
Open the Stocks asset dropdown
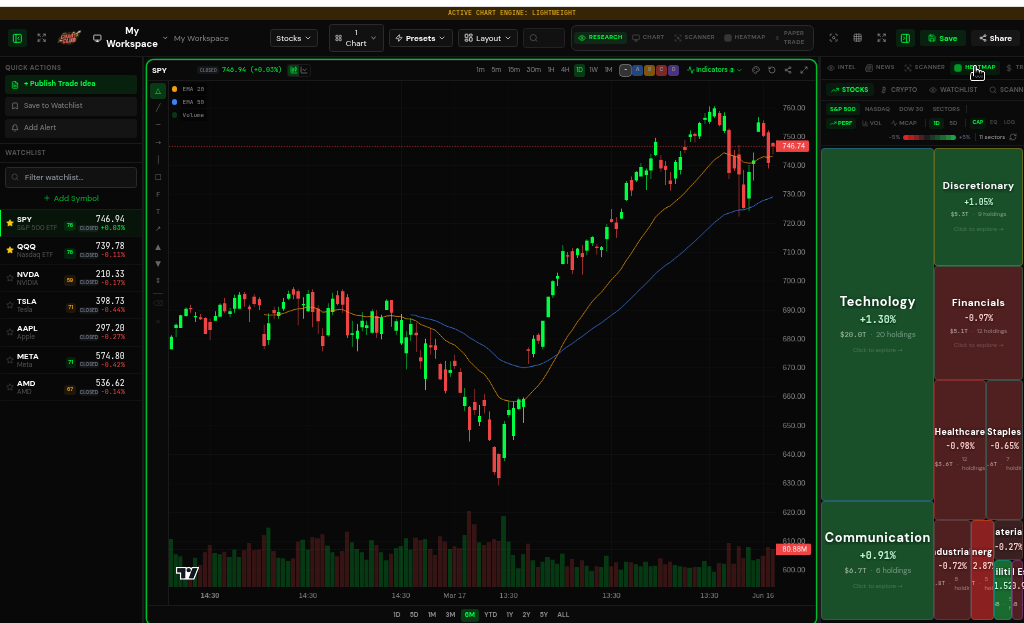293,39
